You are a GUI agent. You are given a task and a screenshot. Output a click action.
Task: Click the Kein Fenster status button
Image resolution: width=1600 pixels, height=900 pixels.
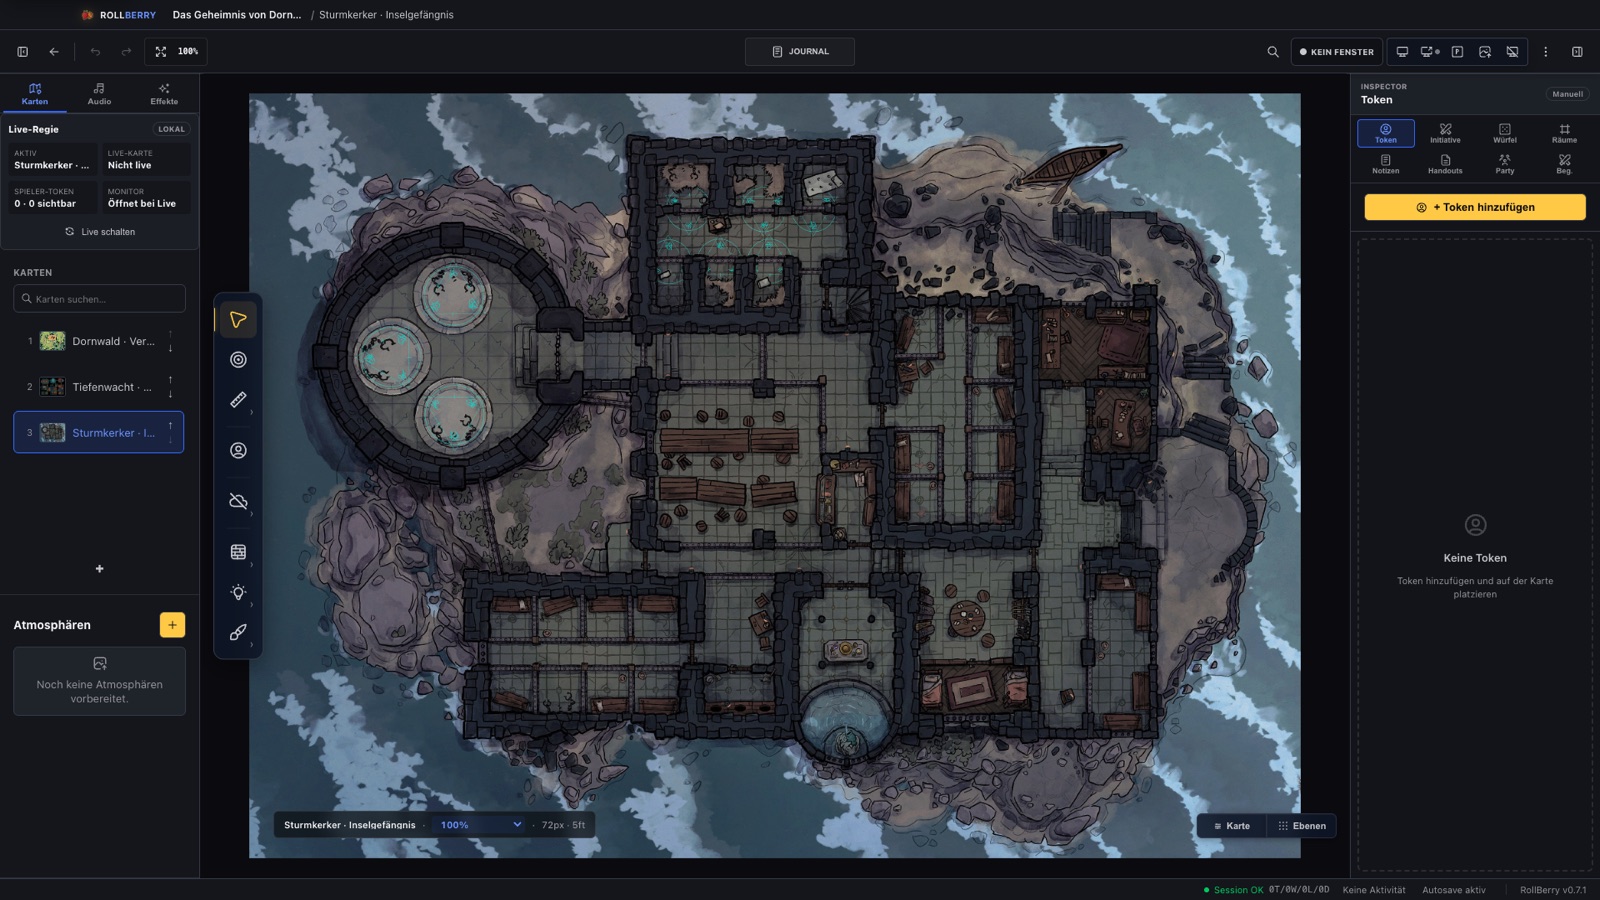[x=1336, y=52]
